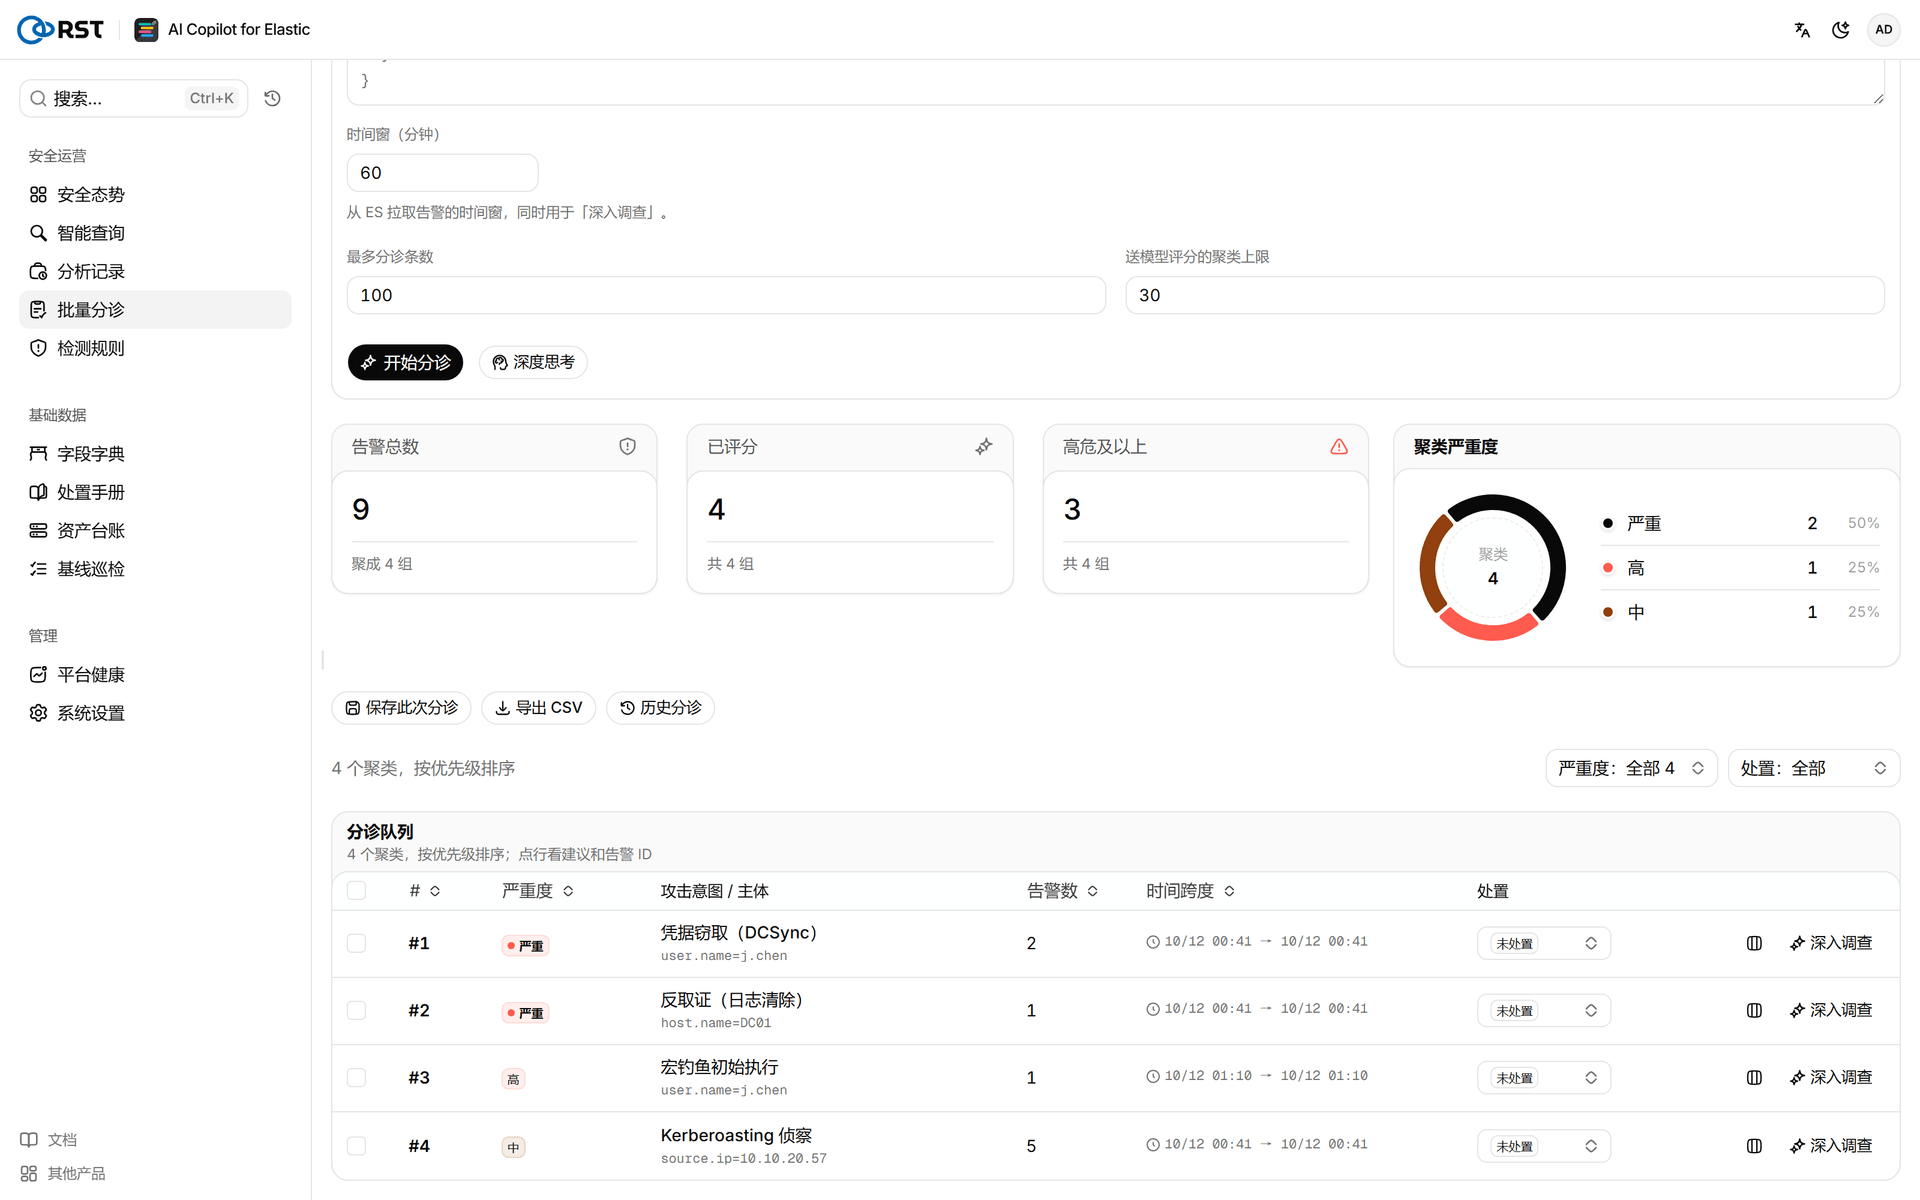This screenshot has width=1920, height=1200.
Task: Open the 严重度: 全部 4 filter dropdown
Action: pyautogui.click(x=1631, y=768)
